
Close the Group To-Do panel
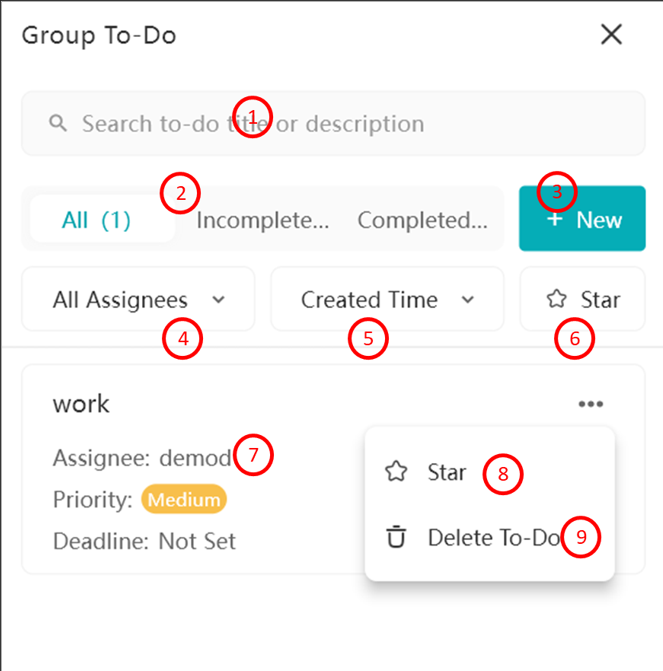click(611, 34)
